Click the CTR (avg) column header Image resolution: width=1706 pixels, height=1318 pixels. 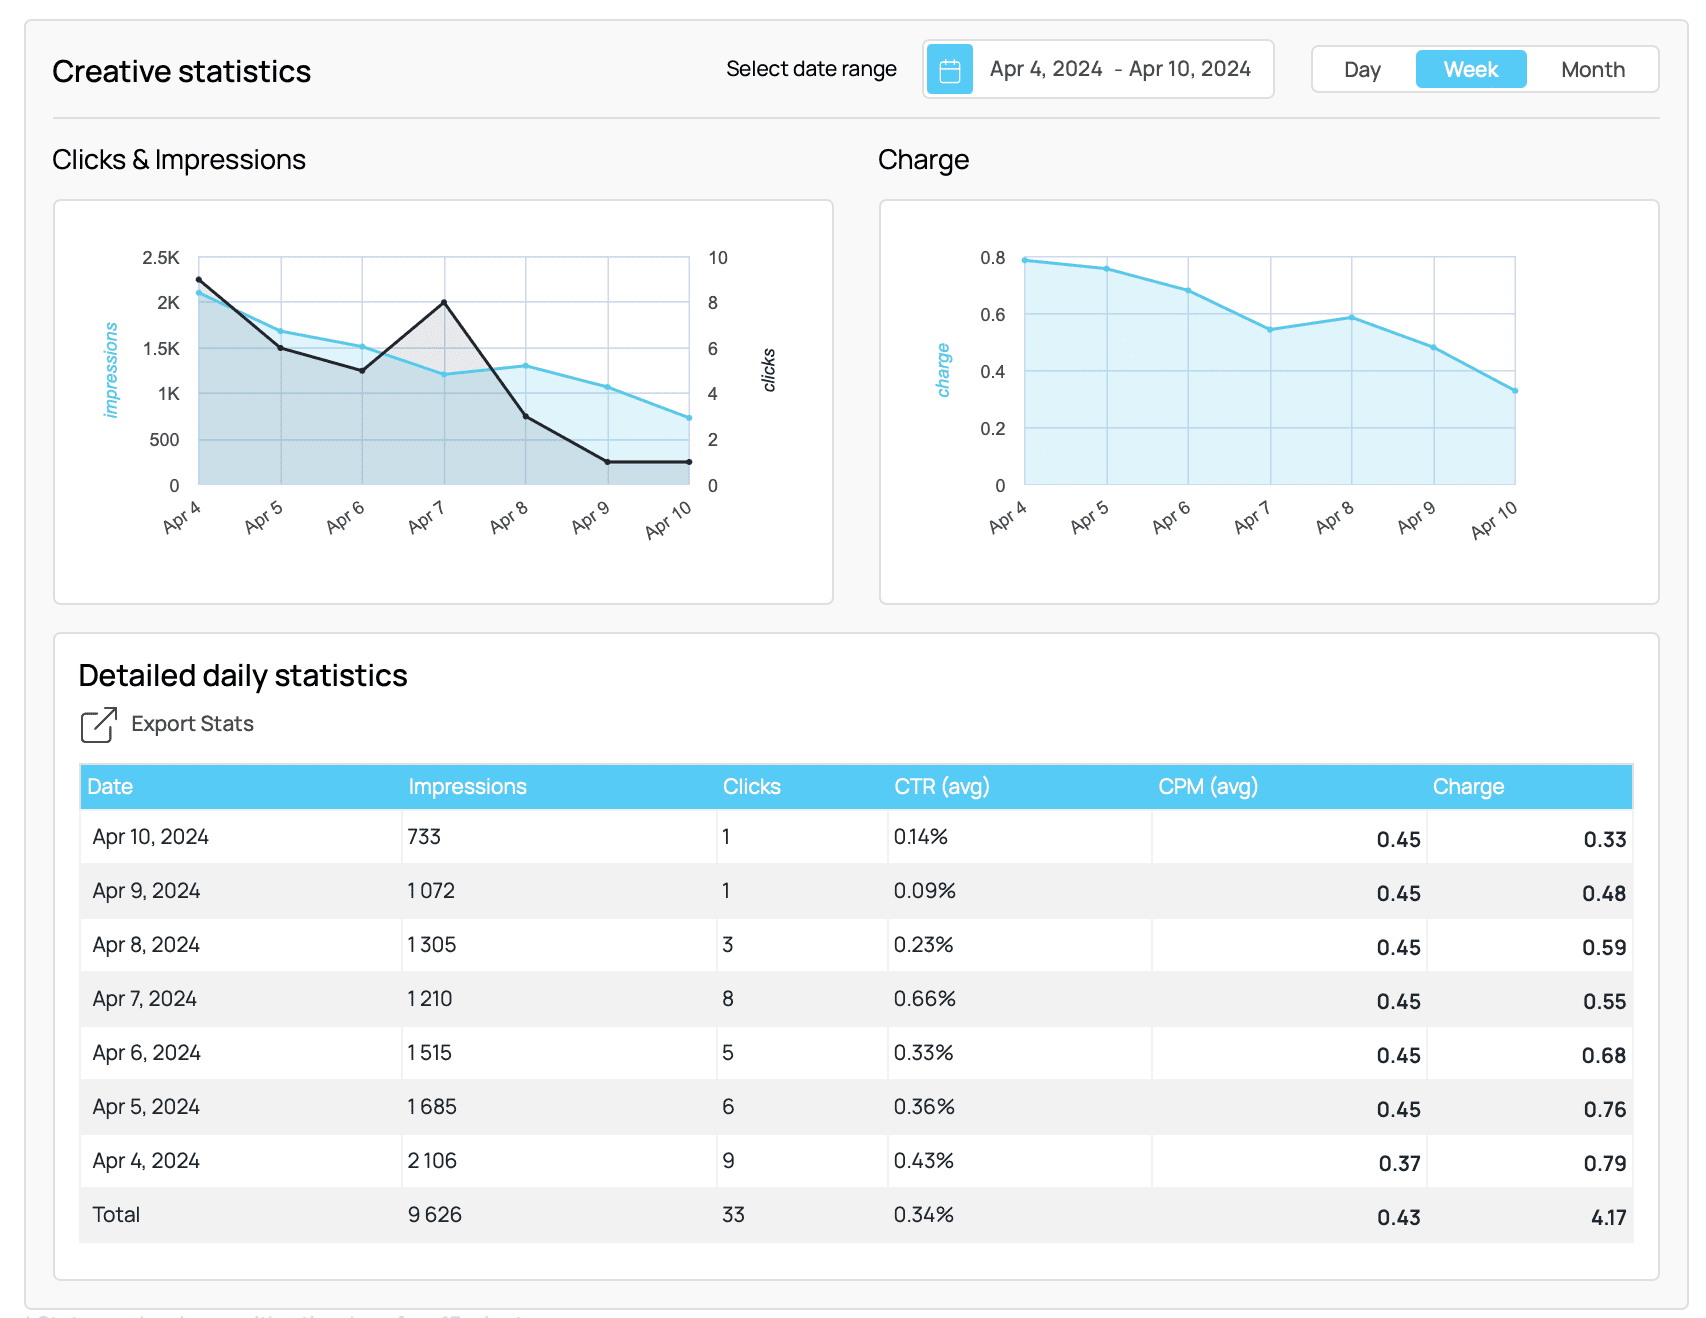941,787
